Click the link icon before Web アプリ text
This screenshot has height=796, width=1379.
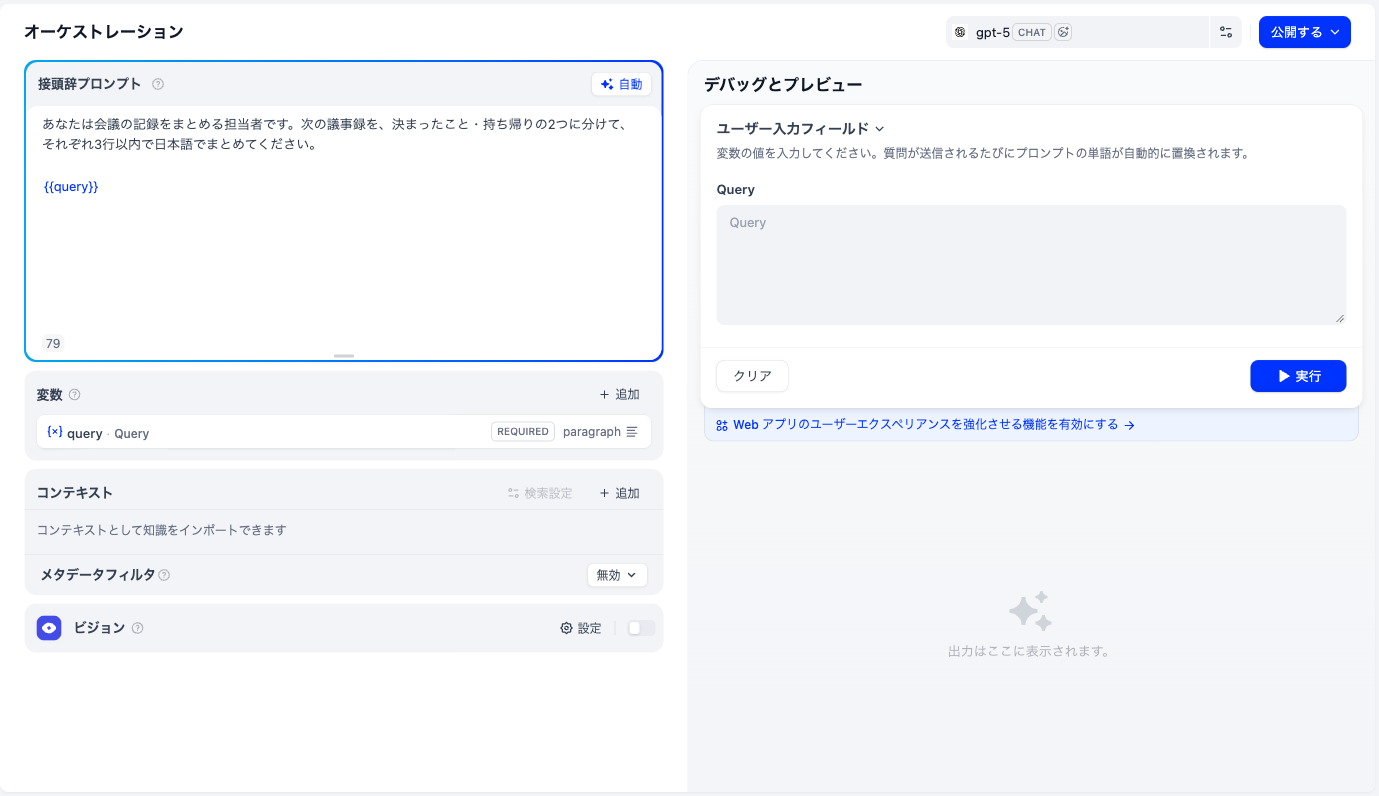(x=722, y=425)
